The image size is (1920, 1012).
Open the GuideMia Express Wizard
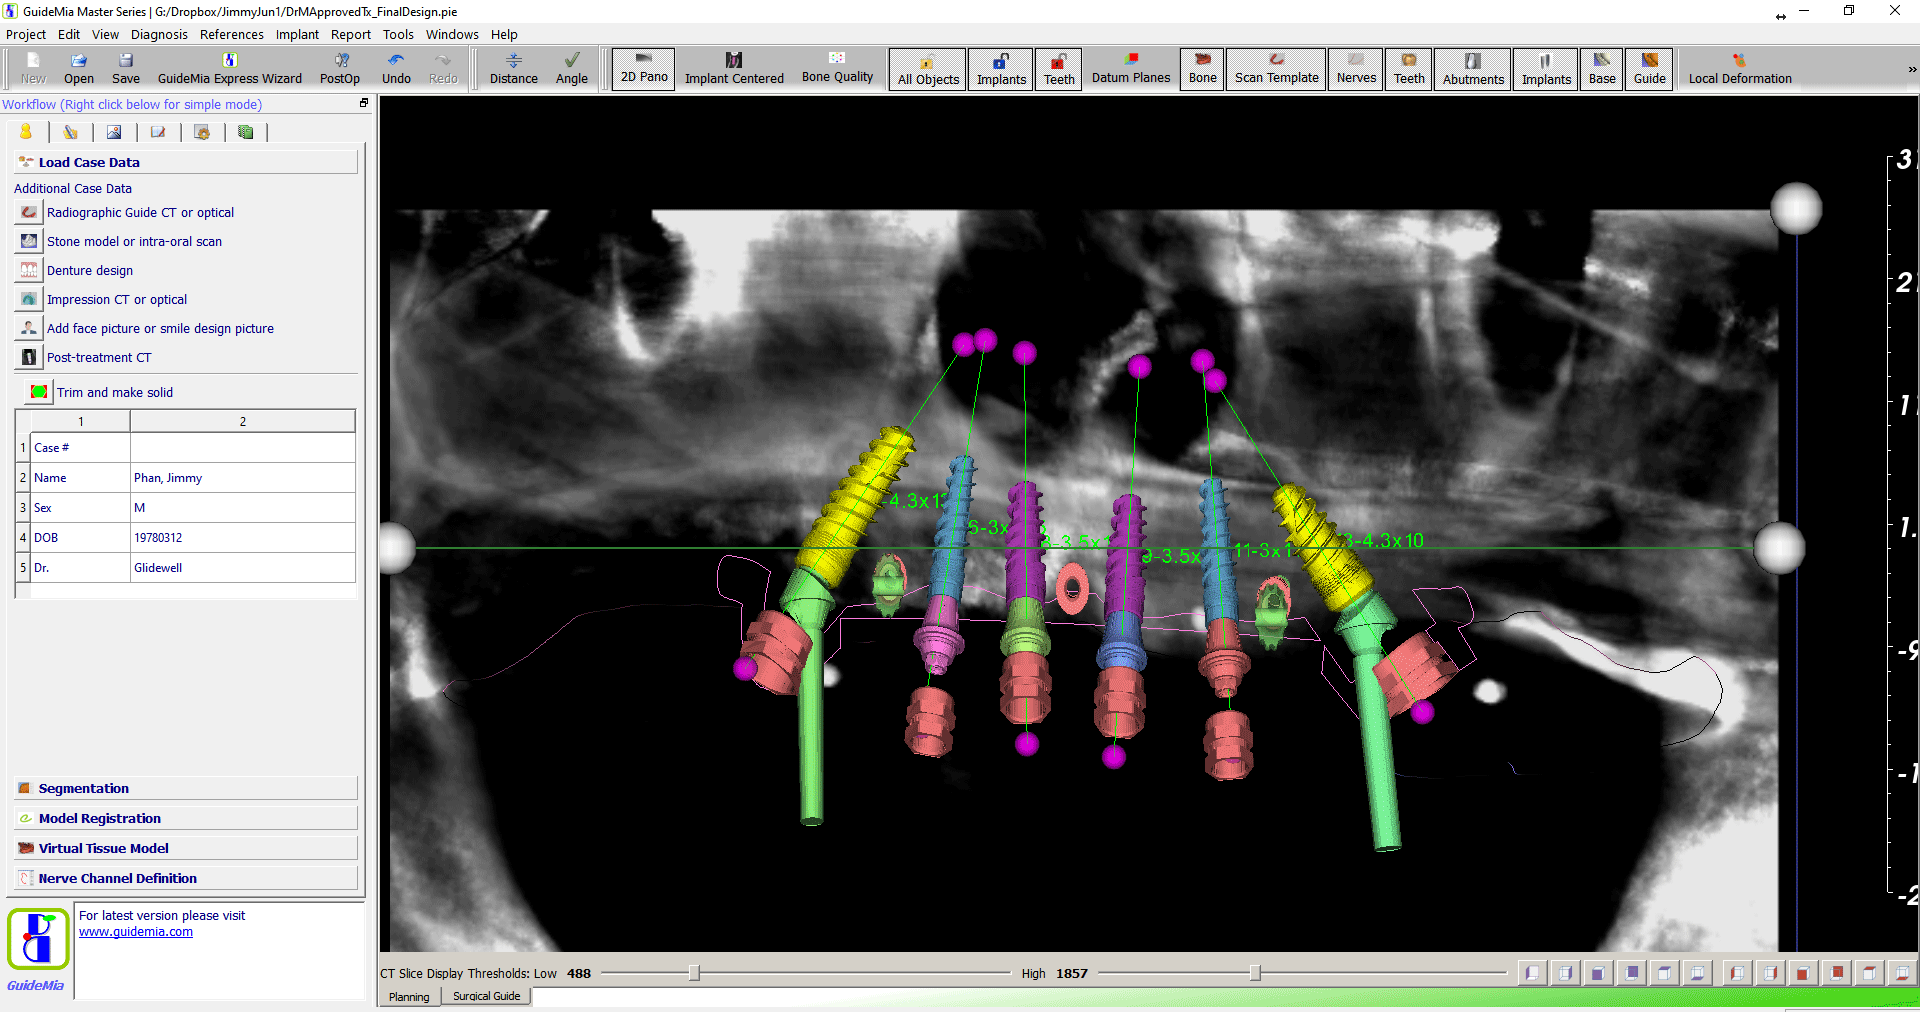tap(229, 68)
